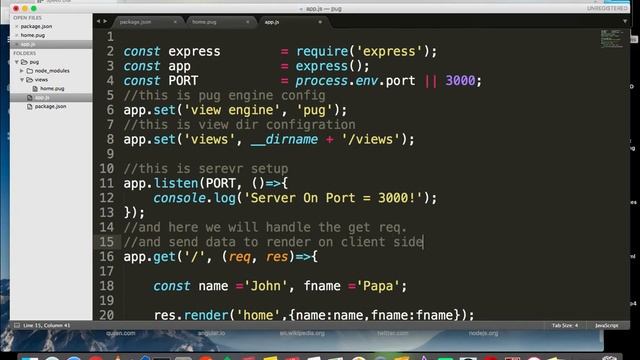The width and height of the screenshot is (640, 360).
Task: Click comment 'this is pug engine config'
Action: pyautogui.click(x=224, y=96)
